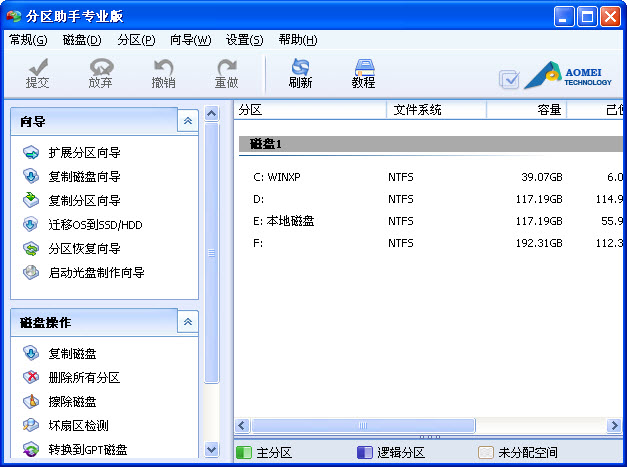This screenshot has height=467, width=627.
Task: Open the 分区恢复向导 recovery wizard
Action: (84, 249)
